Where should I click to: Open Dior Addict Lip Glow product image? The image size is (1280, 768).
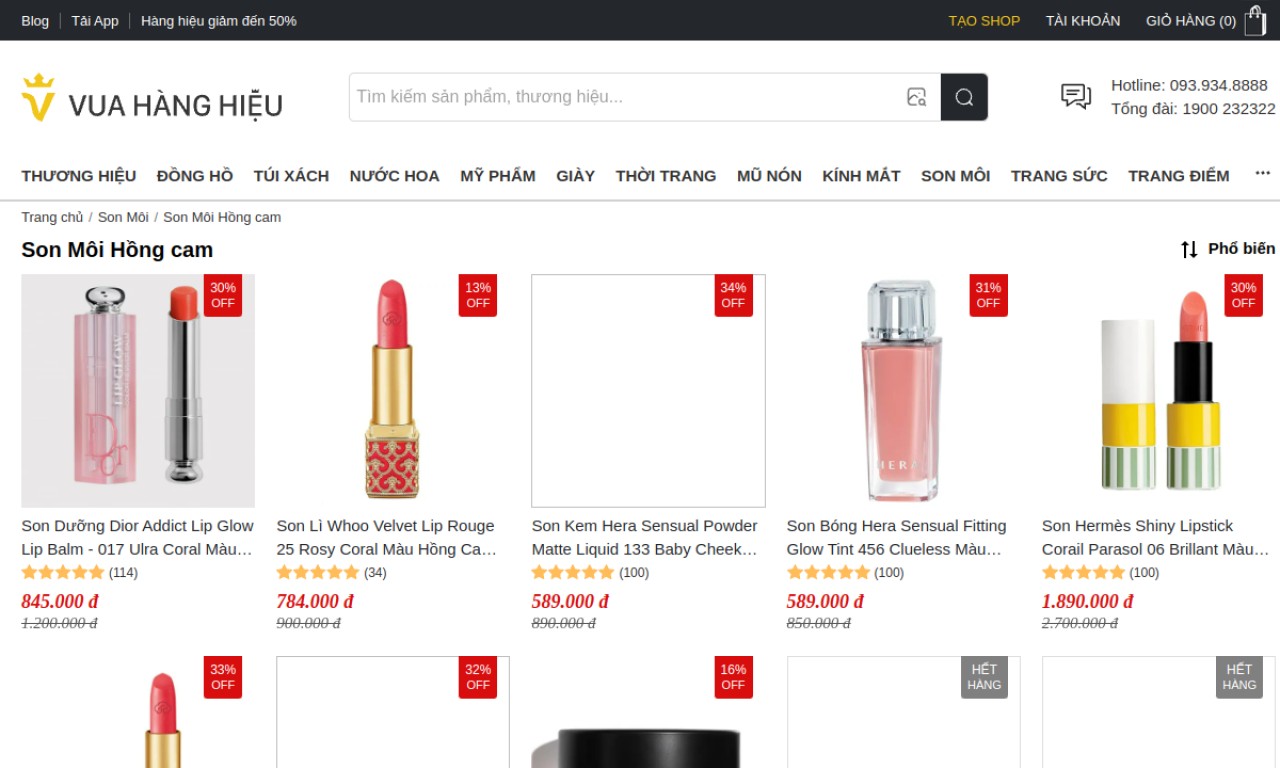[138, 391]
